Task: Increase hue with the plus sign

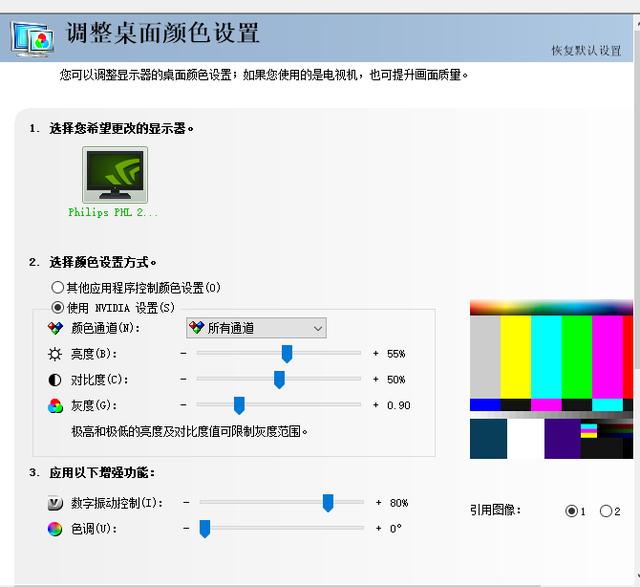Action: click(x=378, y=528)
